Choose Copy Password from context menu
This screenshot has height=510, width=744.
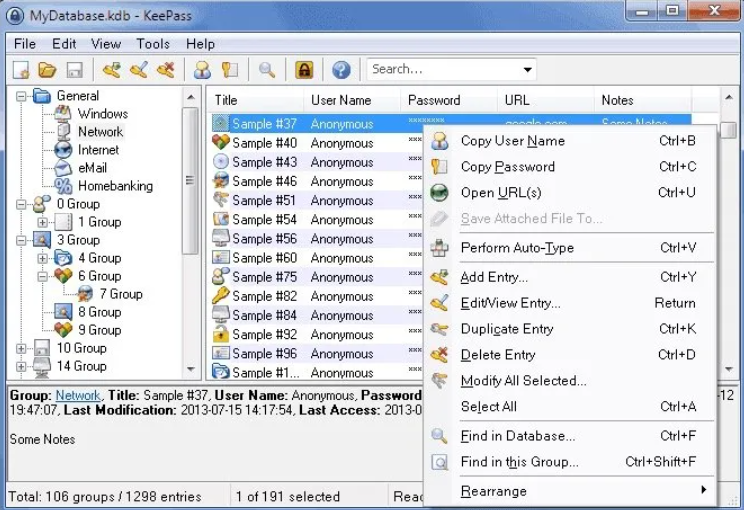[569, 167]
